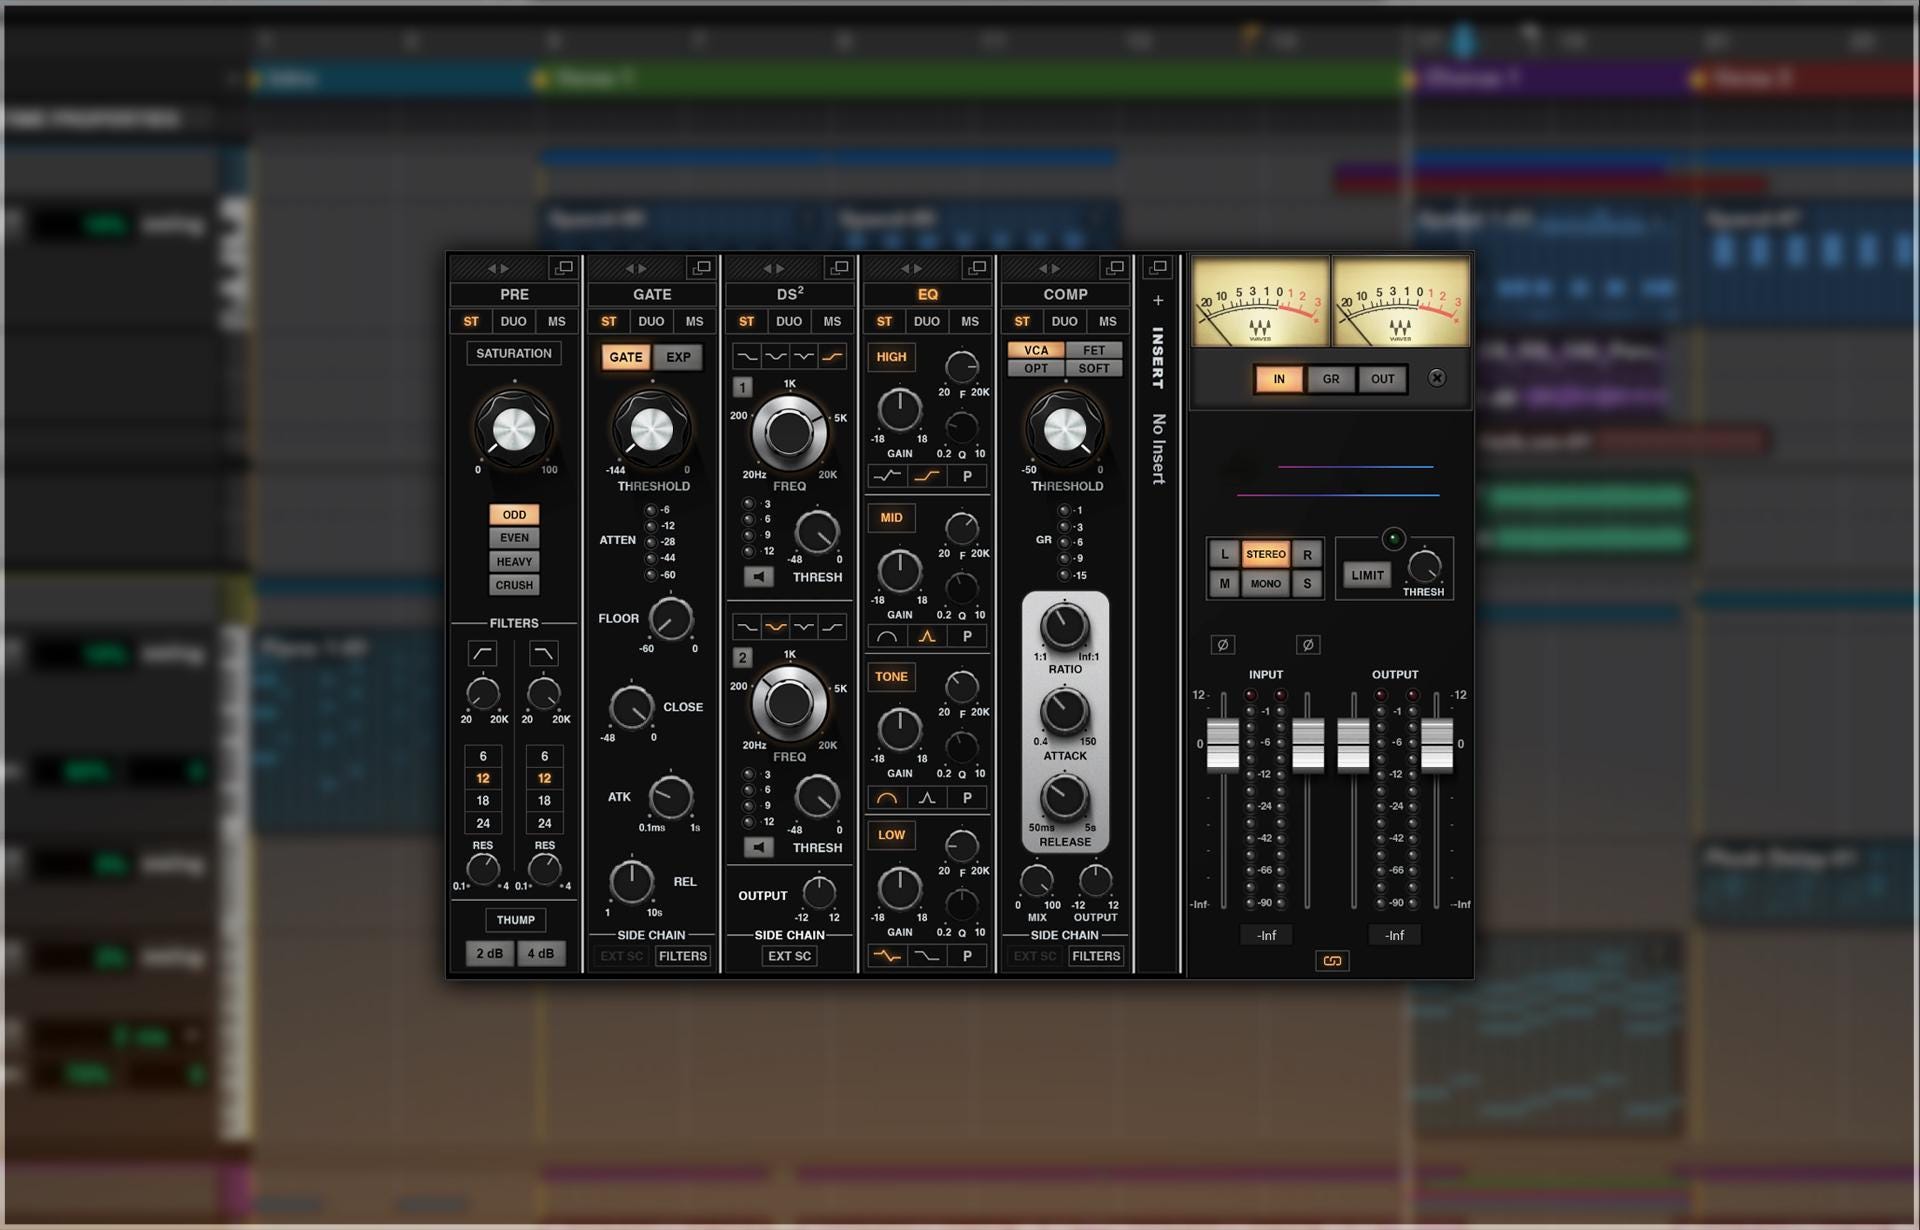The width and height of the screenshot is (1920, 1230).
Task: Select EQ HIGH band shelf shape icon
Action: [927, 477]
